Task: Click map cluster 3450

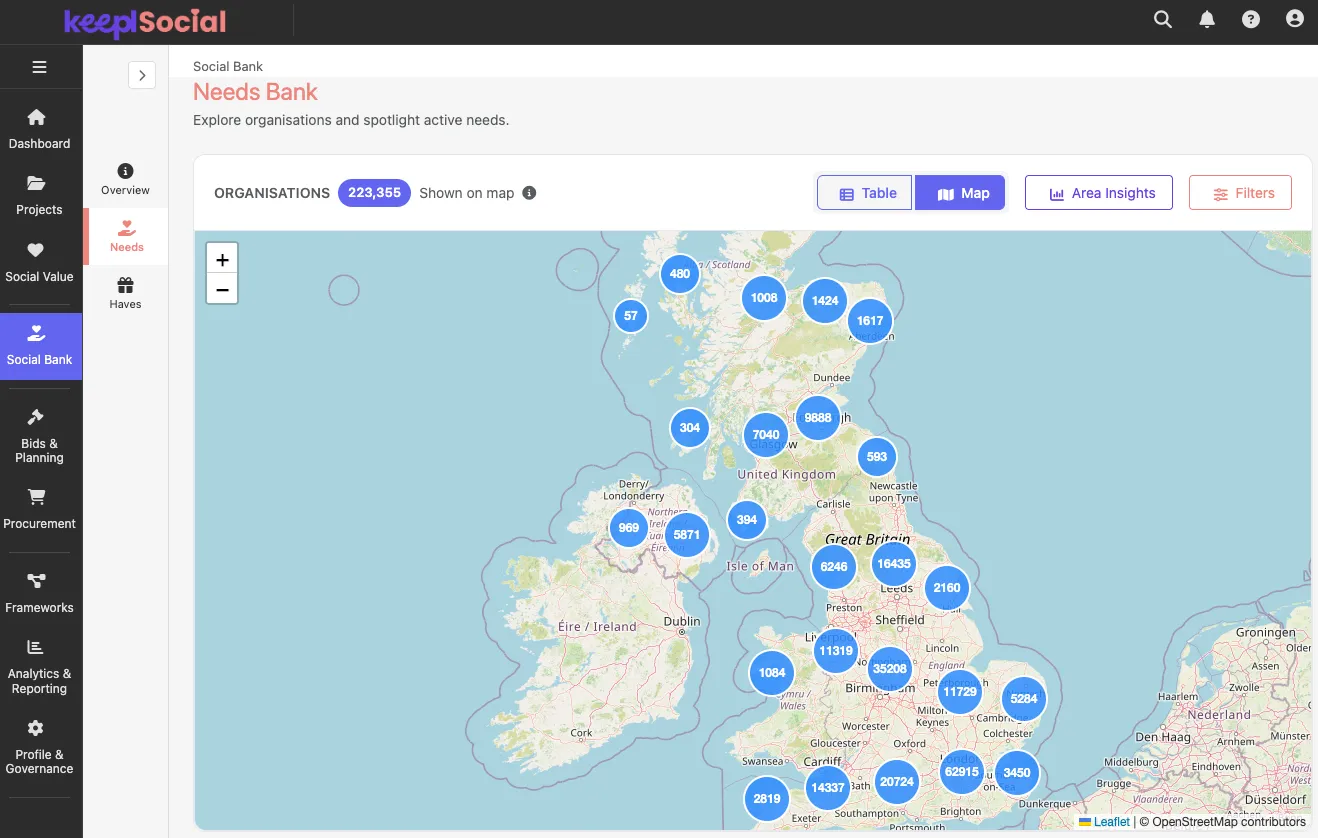Action: point(1017,773)
